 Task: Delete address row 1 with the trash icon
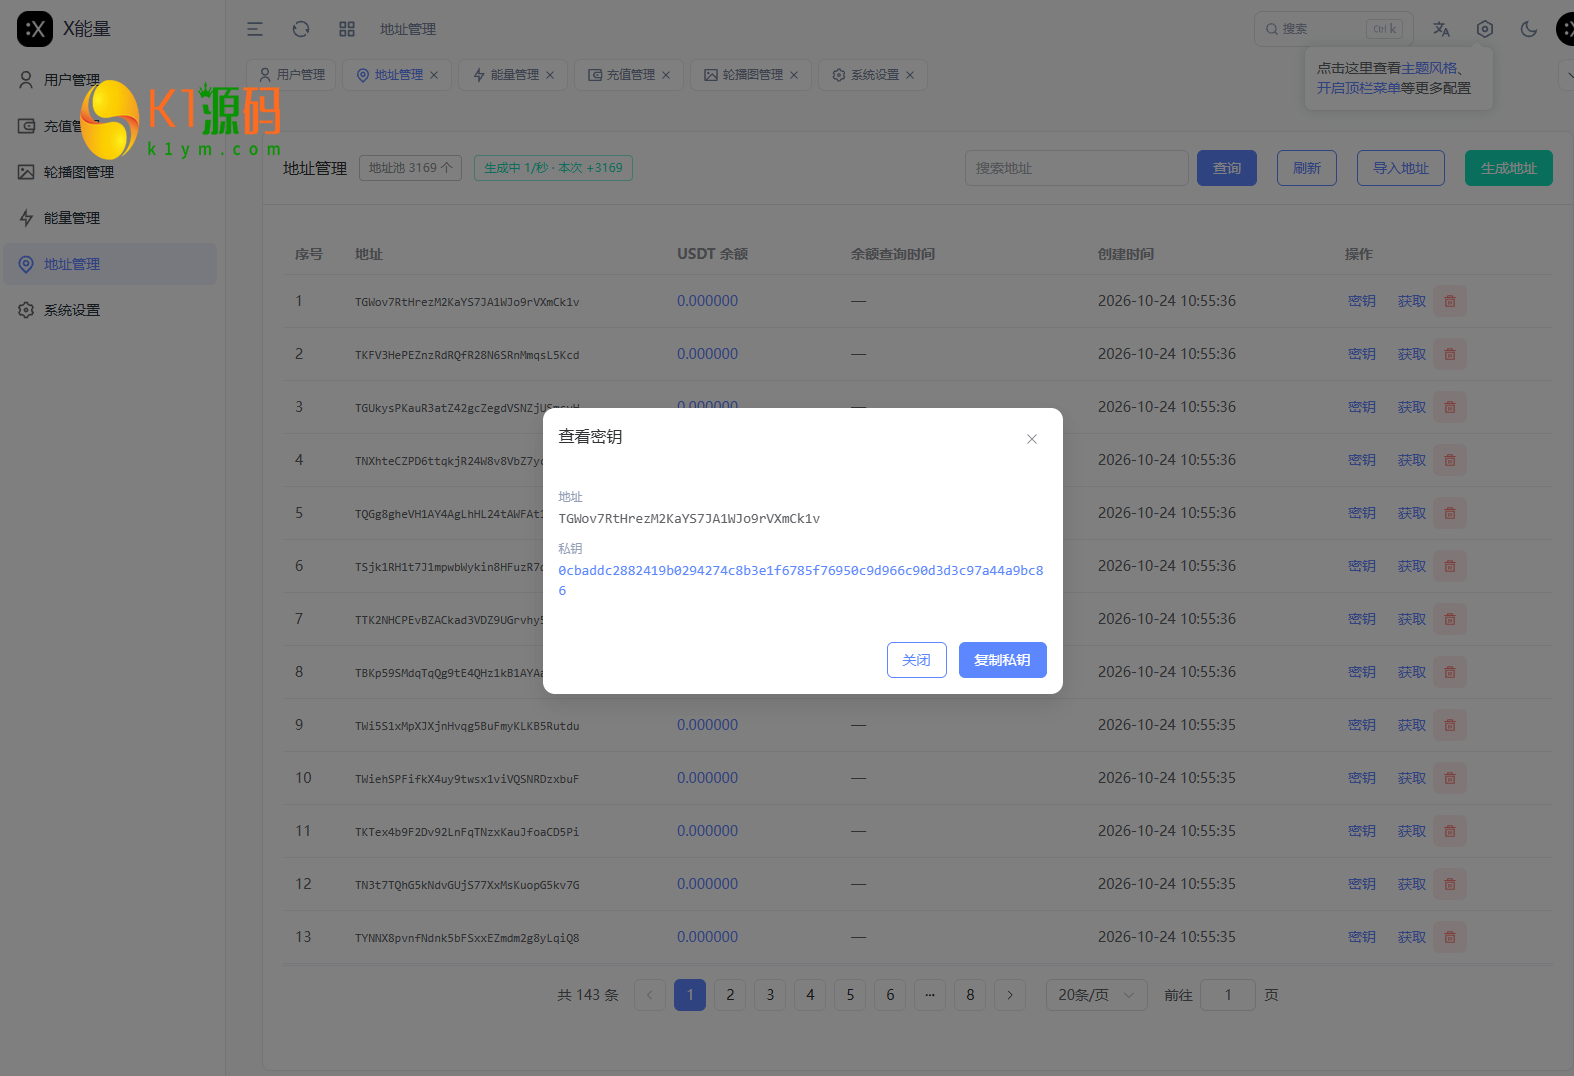pos(1450,301)
